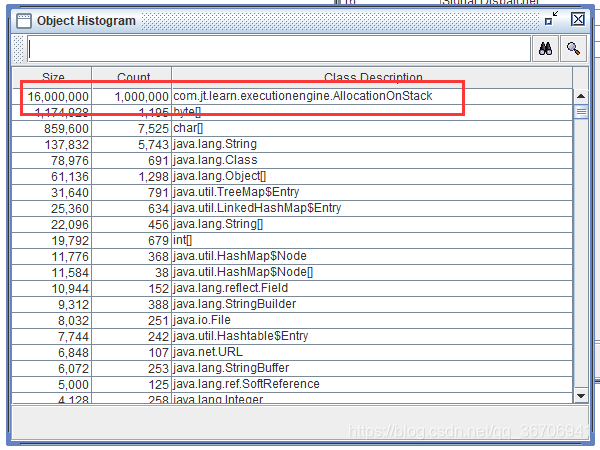Click the count value 691
The width and height of the screenshot is (600, 450).
click(x=158, y=161)
